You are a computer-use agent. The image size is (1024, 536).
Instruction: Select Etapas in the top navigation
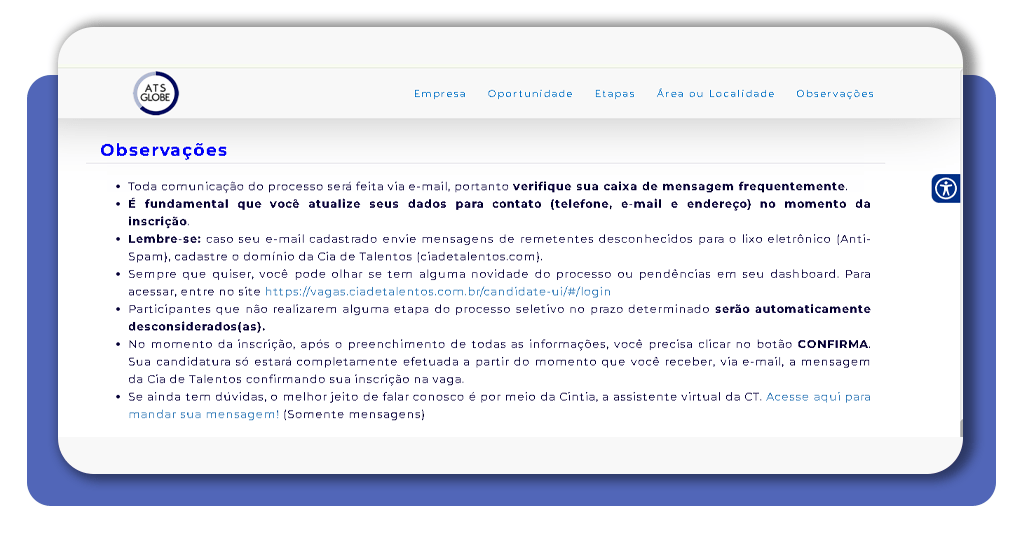[614, 94]
